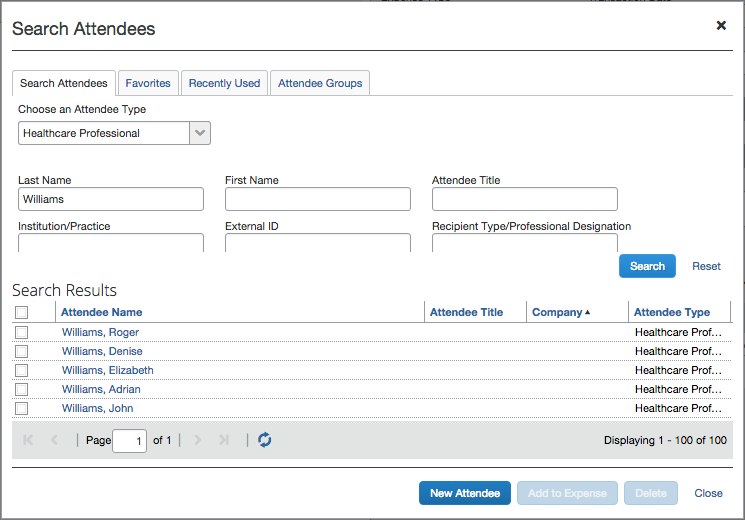Screen dimensions: 745x520
Task: Check the box for Williams, Roger
Action: pyautogui.click(x=22, y=332)
